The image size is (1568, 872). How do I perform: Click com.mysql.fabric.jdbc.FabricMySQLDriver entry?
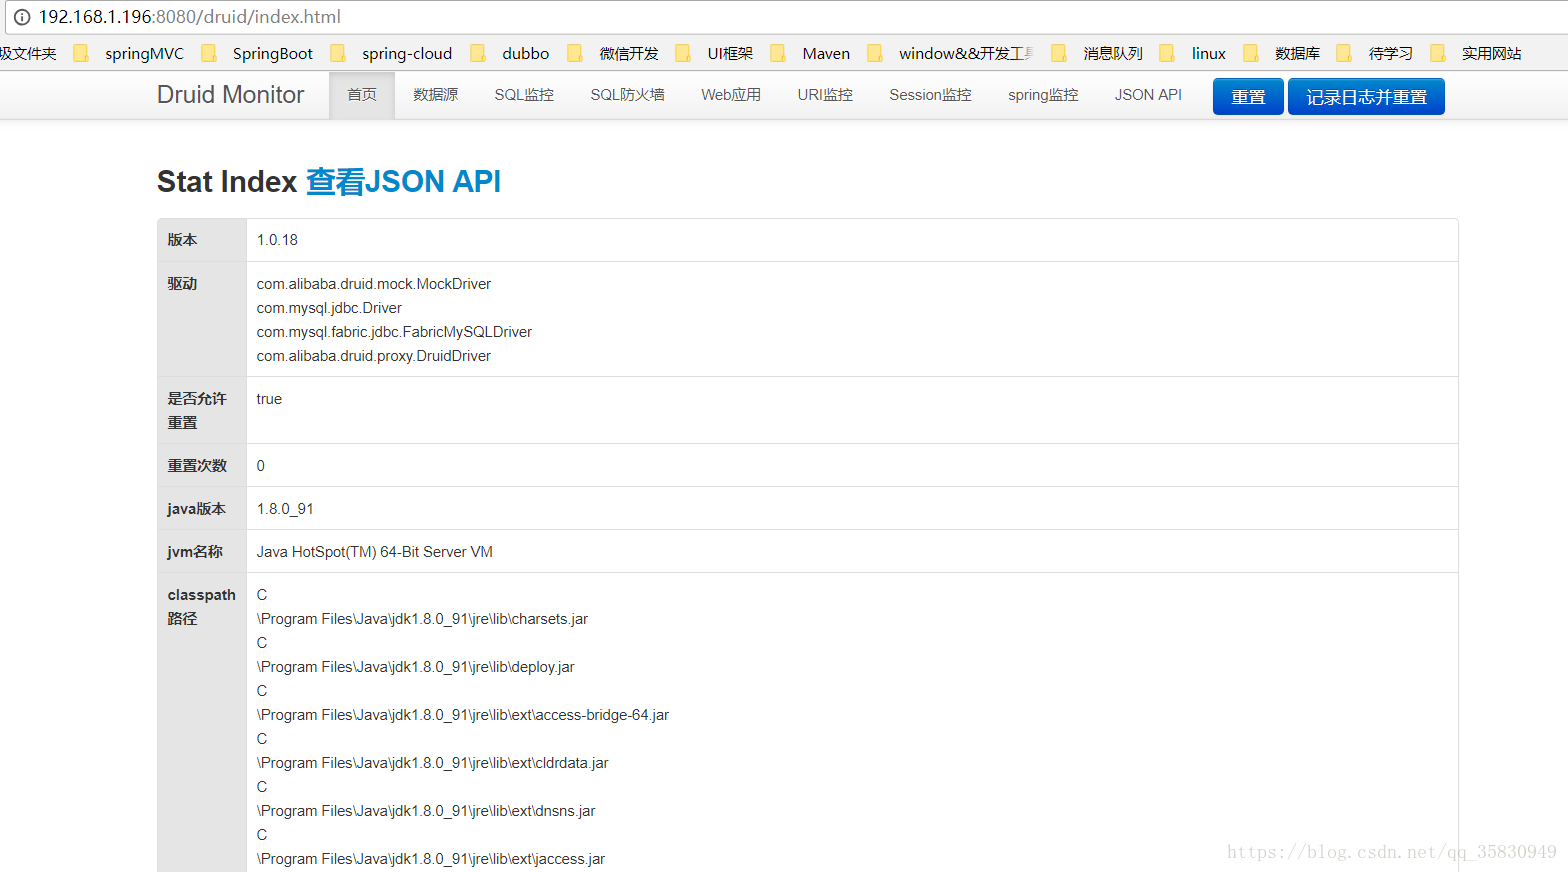coord(394,332)
